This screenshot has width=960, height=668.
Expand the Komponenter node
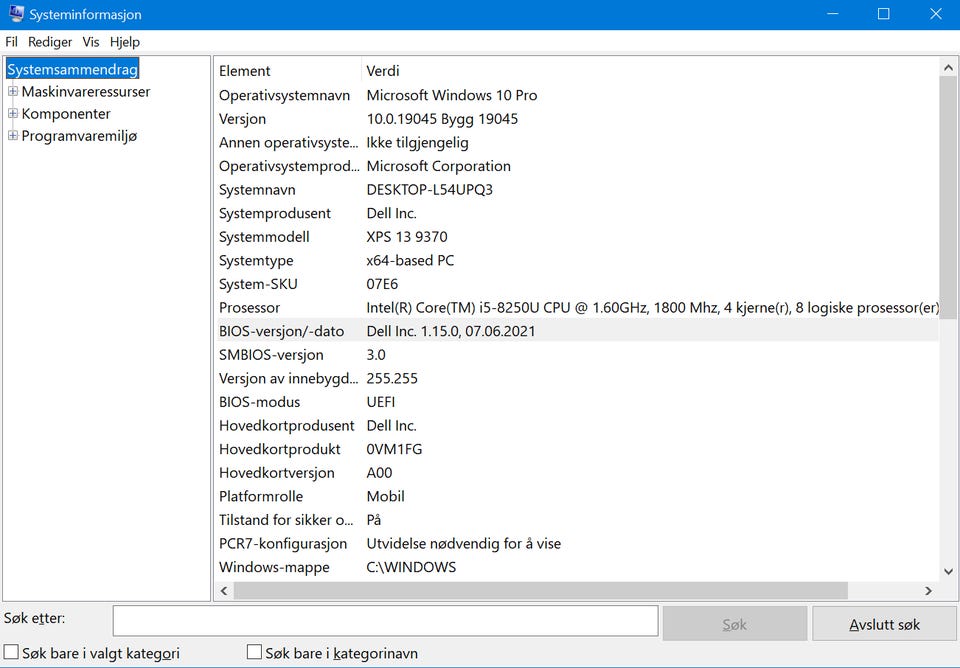(12, 113)
